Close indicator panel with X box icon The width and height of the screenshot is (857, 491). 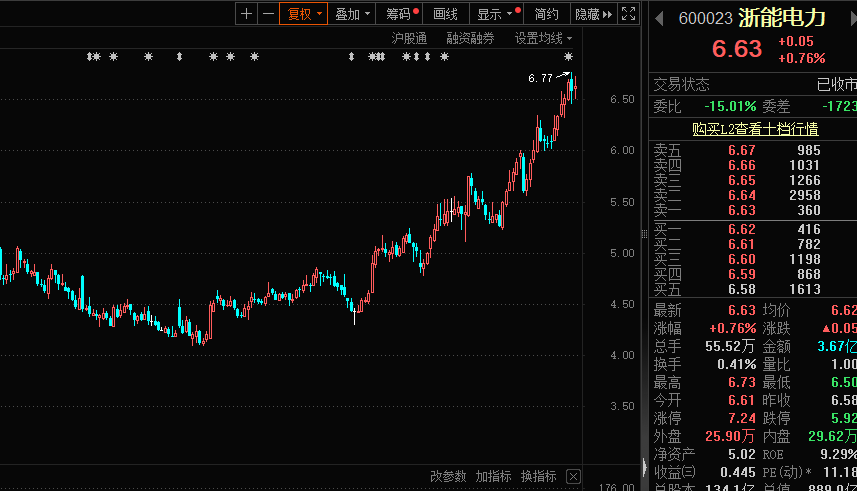574,476
